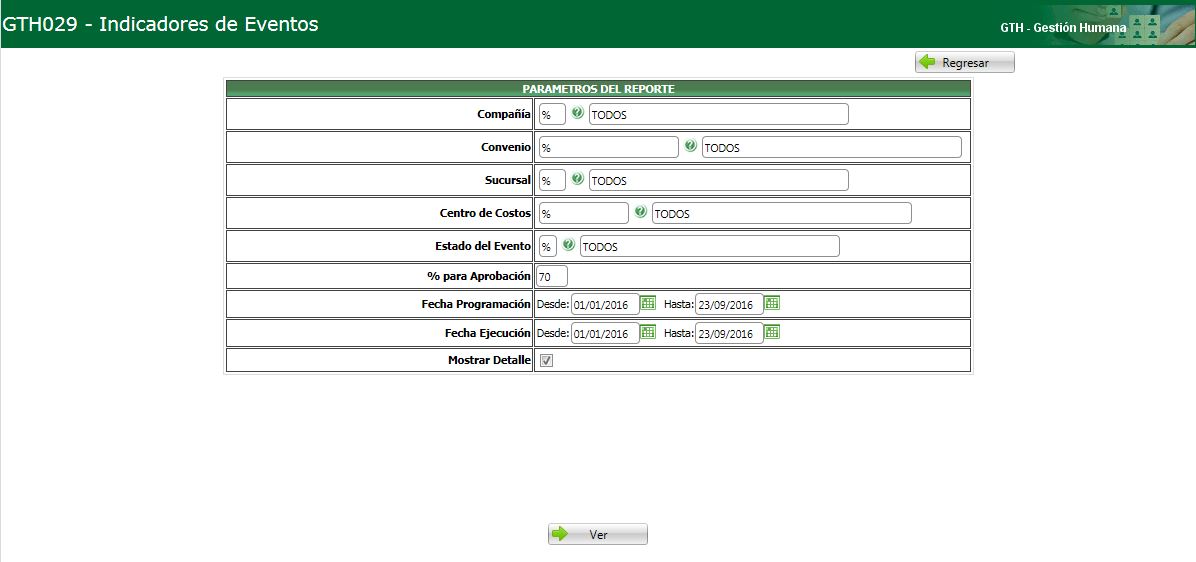Click Fecha Ejecución Hasta date field
The image size is (1196, 562).
click(x=729, y=333)
